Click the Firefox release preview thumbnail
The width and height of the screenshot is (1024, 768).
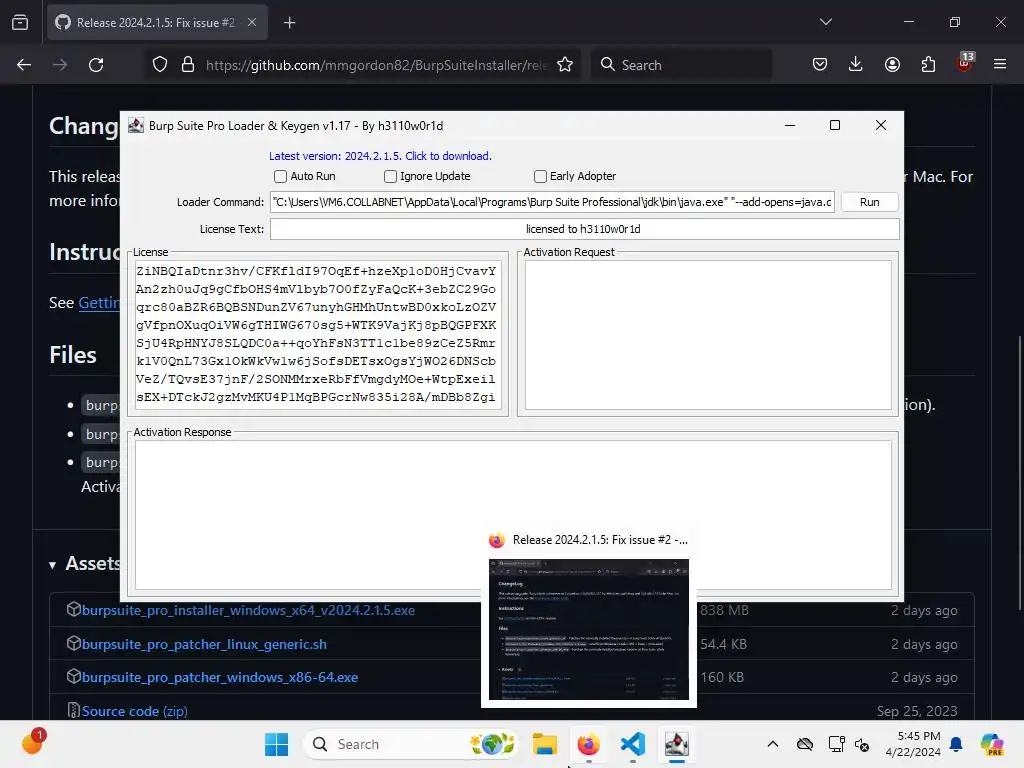(x=588, y=629)
